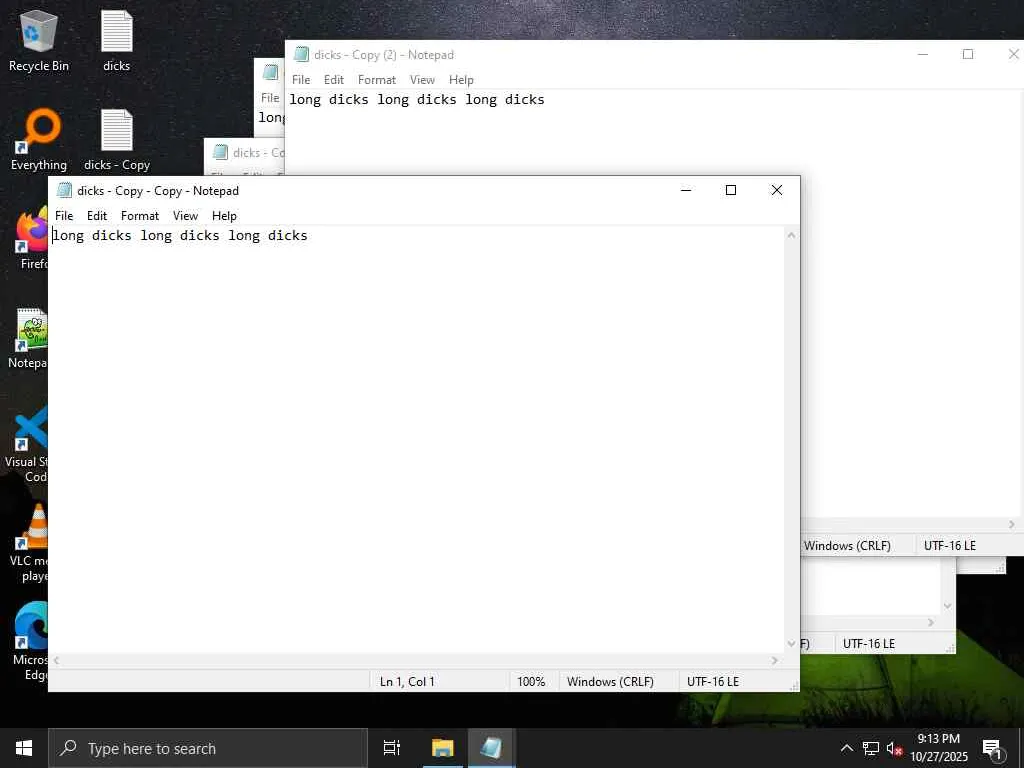Open Help menu in 'dicks - Copy (2)' Notepad

pos(461,80)
